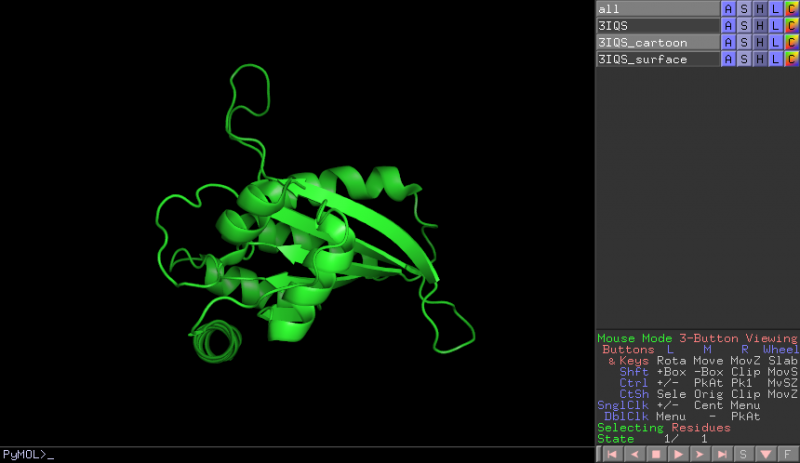Viewport: 800px width, 463px height.
Task: Open the Action menu for 3IQS_cartoon
Action: [x=728, y=42]
